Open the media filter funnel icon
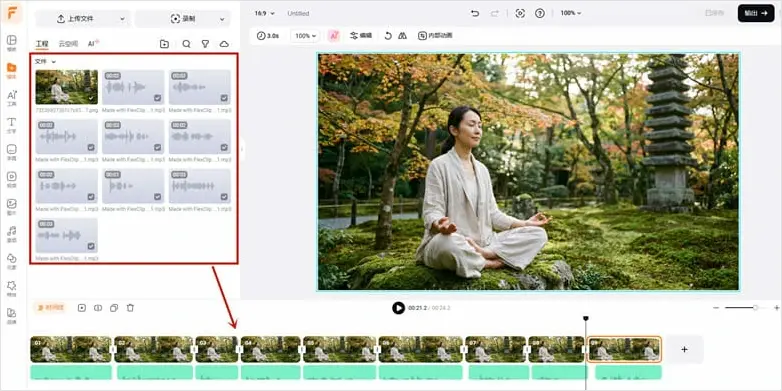This screenshot has height=391, width=782. [205, 44]
